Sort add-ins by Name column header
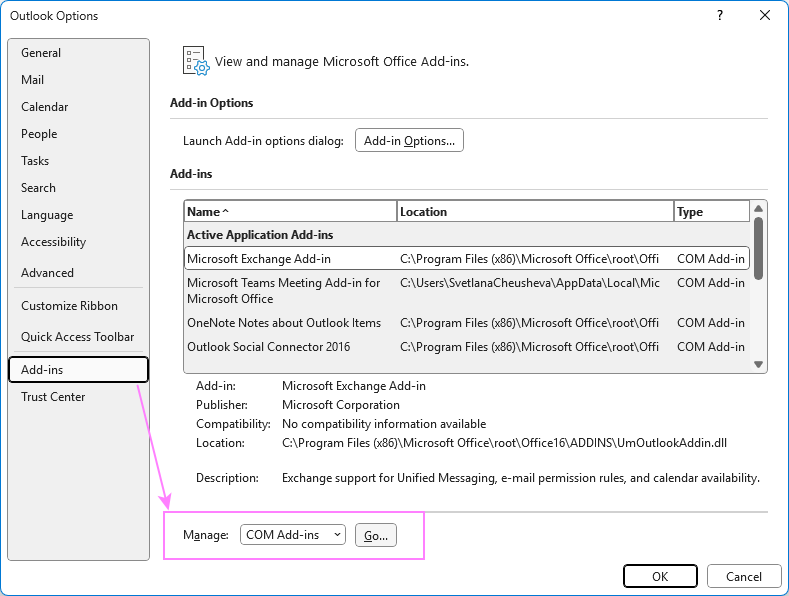 [290, 212]
